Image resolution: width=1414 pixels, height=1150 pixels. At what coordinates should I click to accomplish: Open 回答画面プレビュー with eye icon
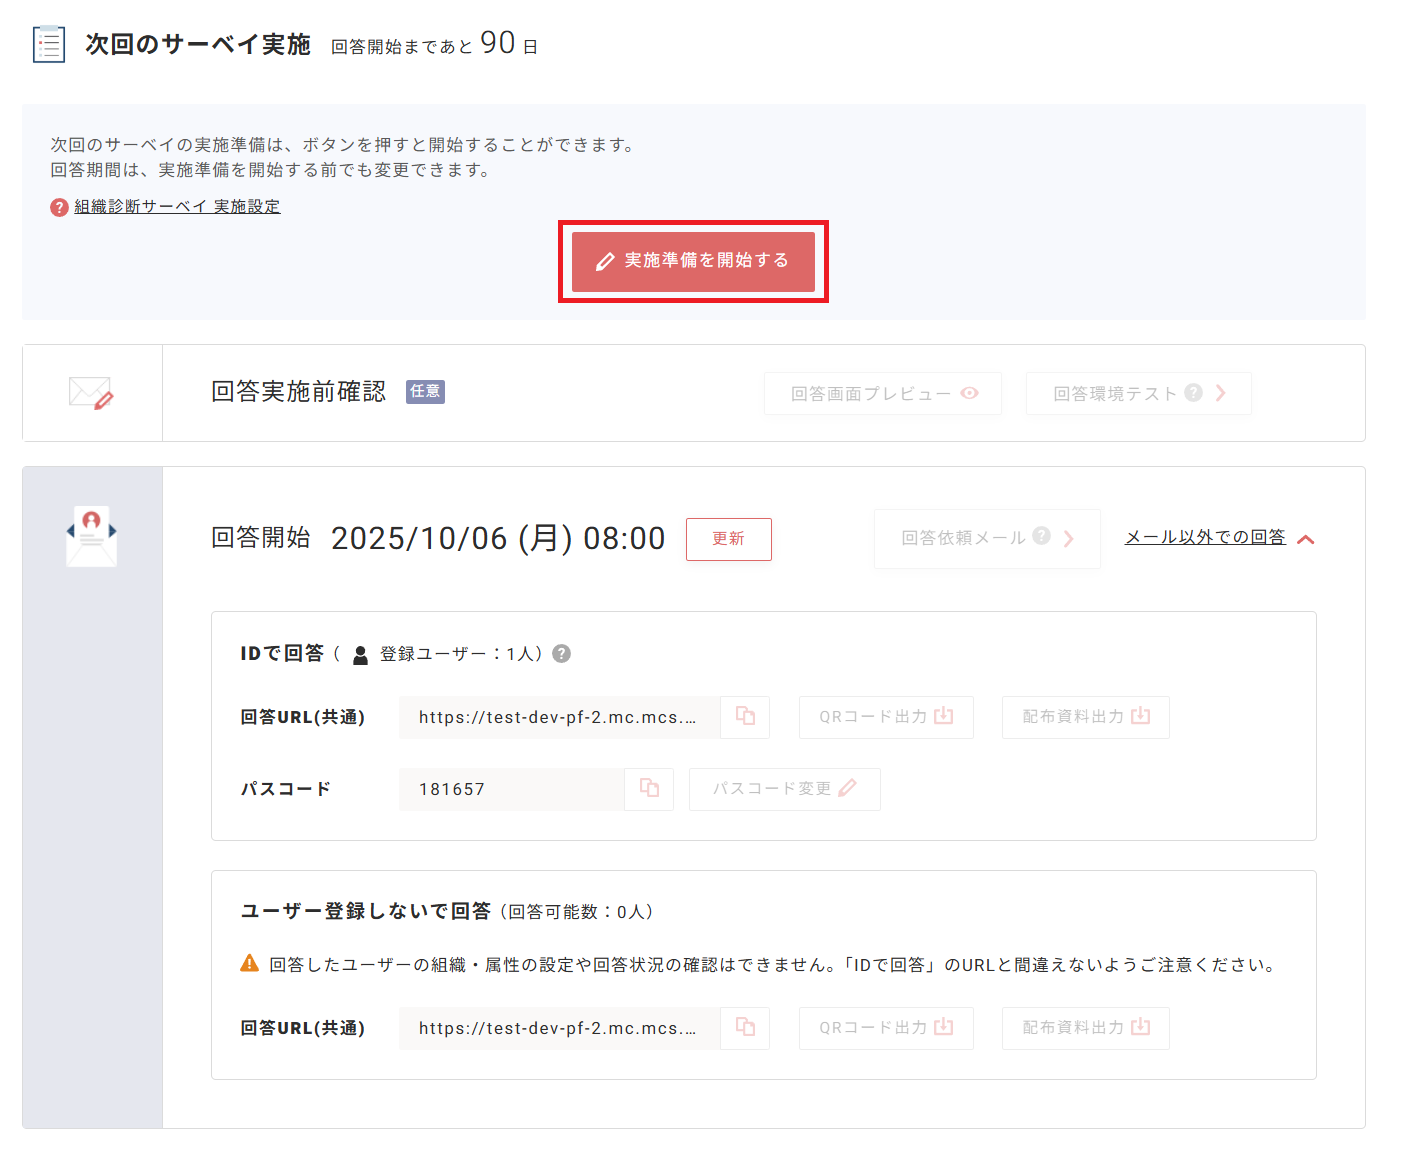tap(882, 394)
